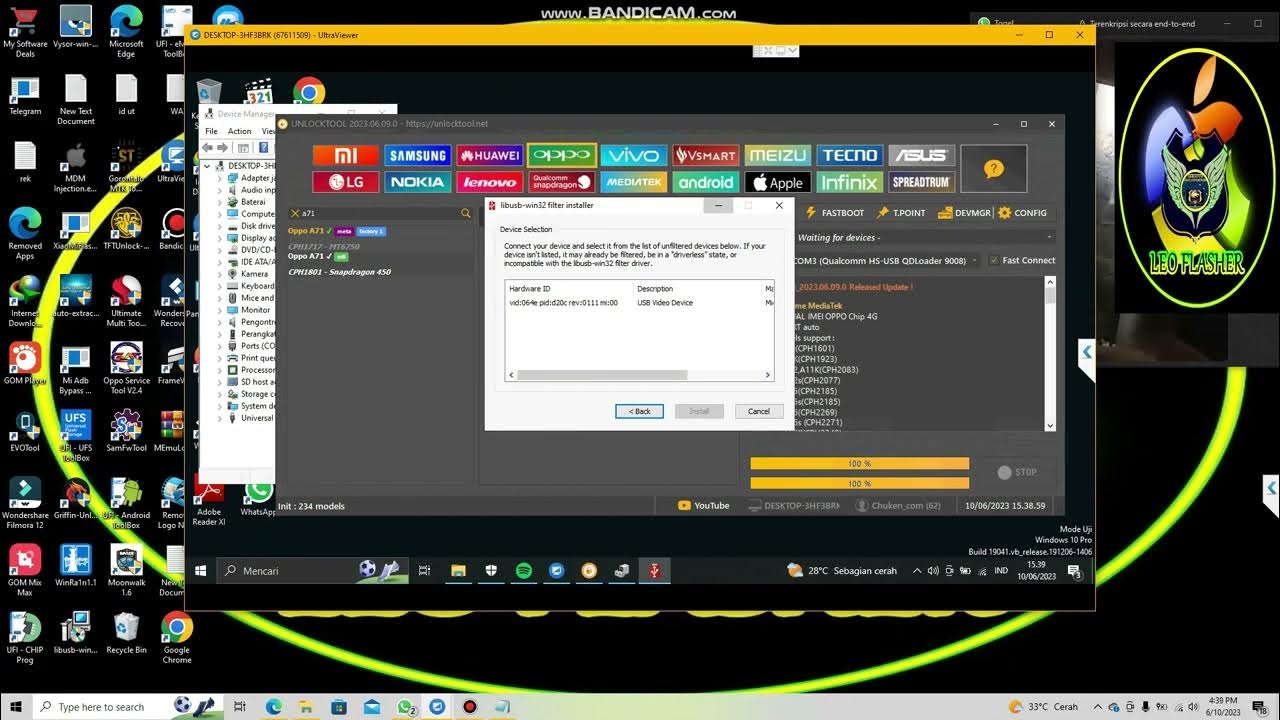
Task: Expand DESKTOP-3HF root node in Device Manager
Action: click(208, 166)
